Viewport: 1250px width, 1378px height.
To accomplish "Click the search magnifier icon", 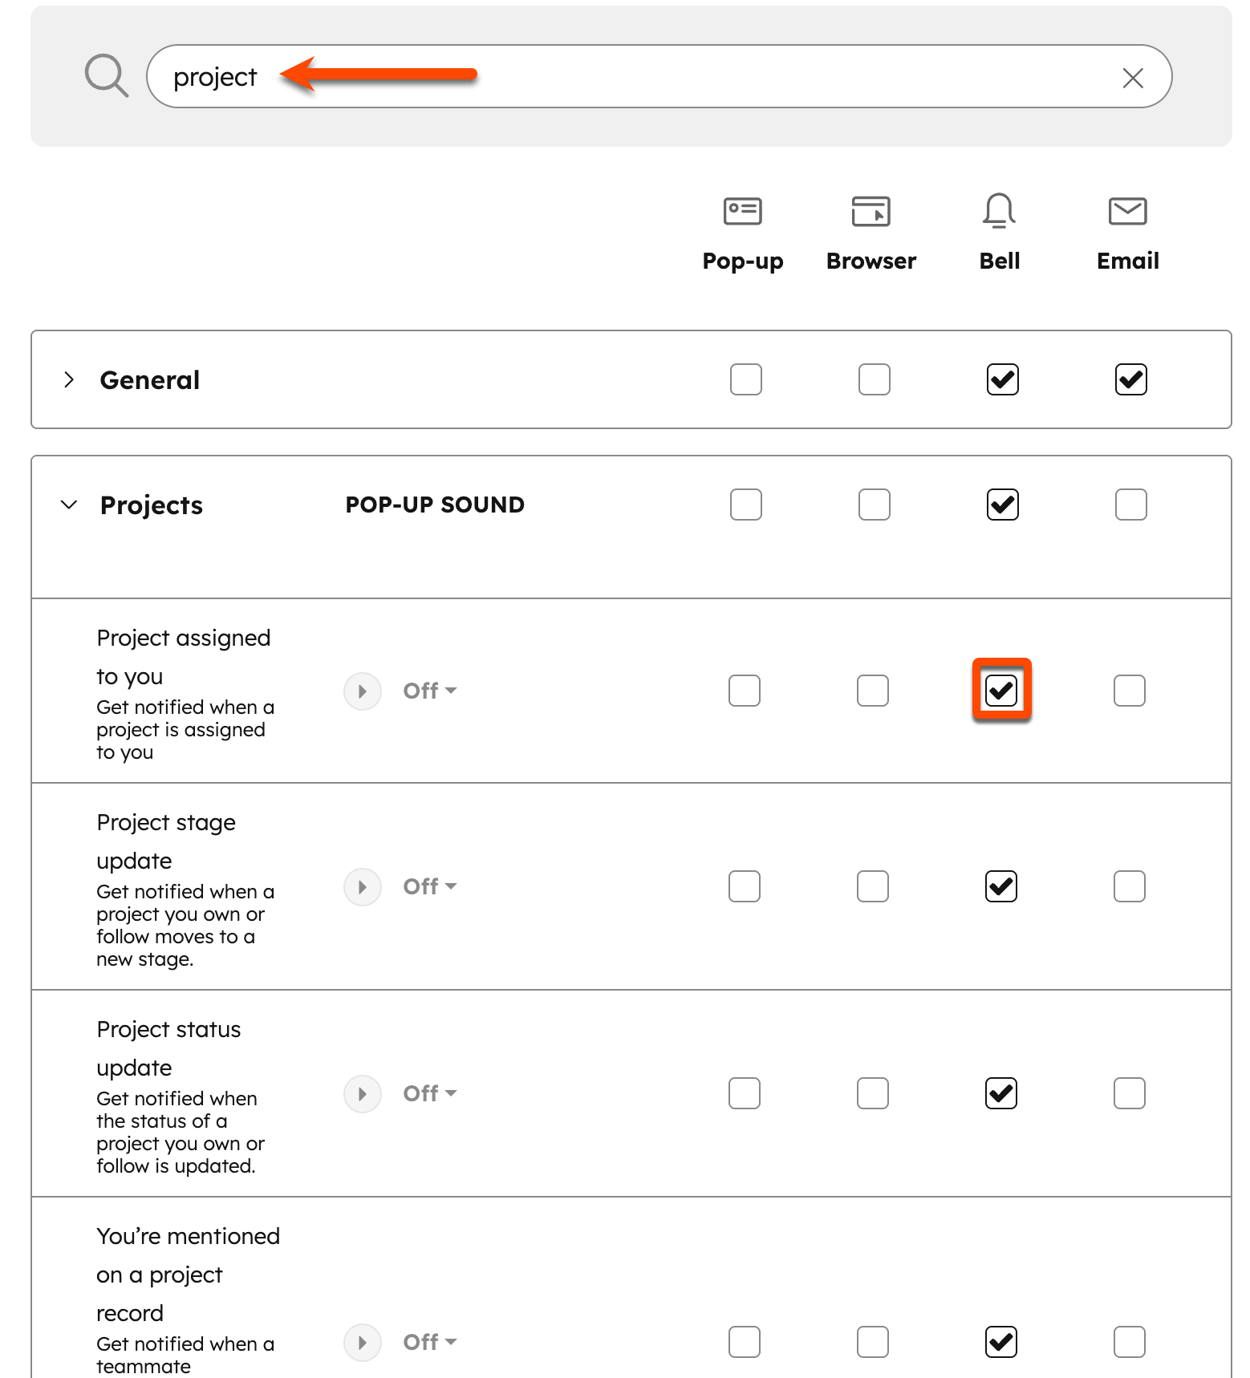I will pyautogui.click(x=106, y=75).
